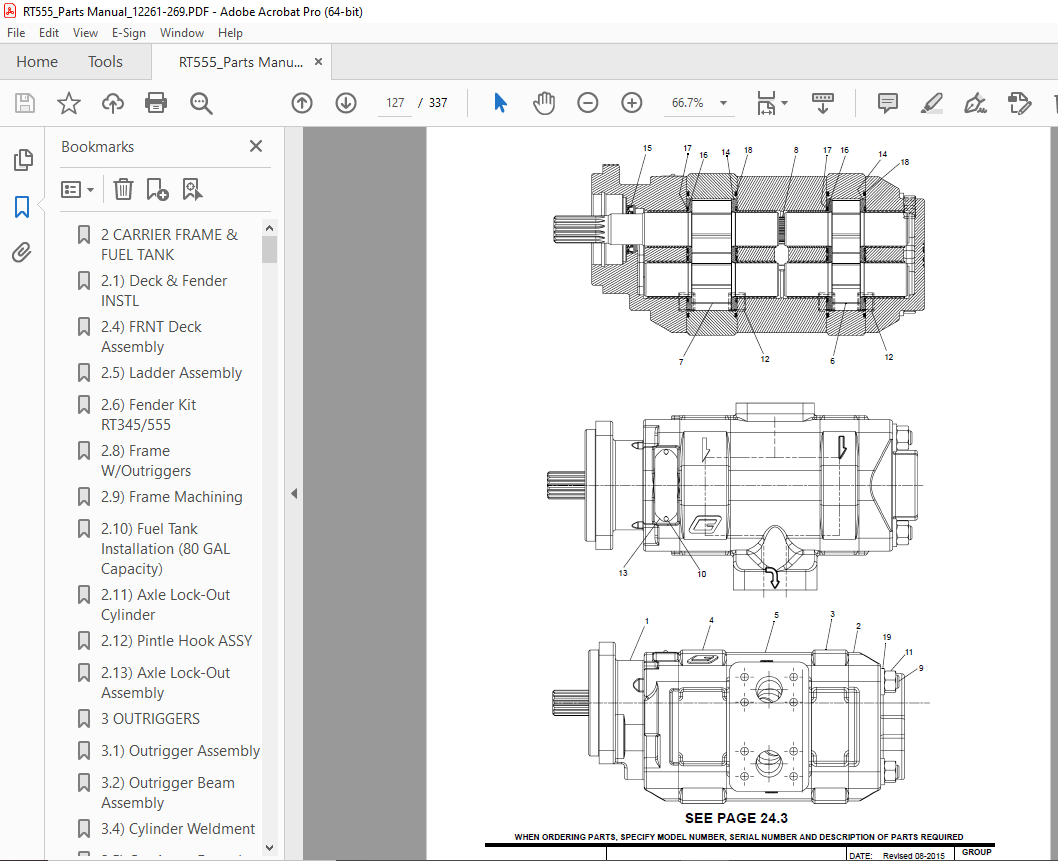The image size is (1058, 861).
Task: Open bookmark 2.12) Pintle Hook ASSY
Action: pos(177,641)
